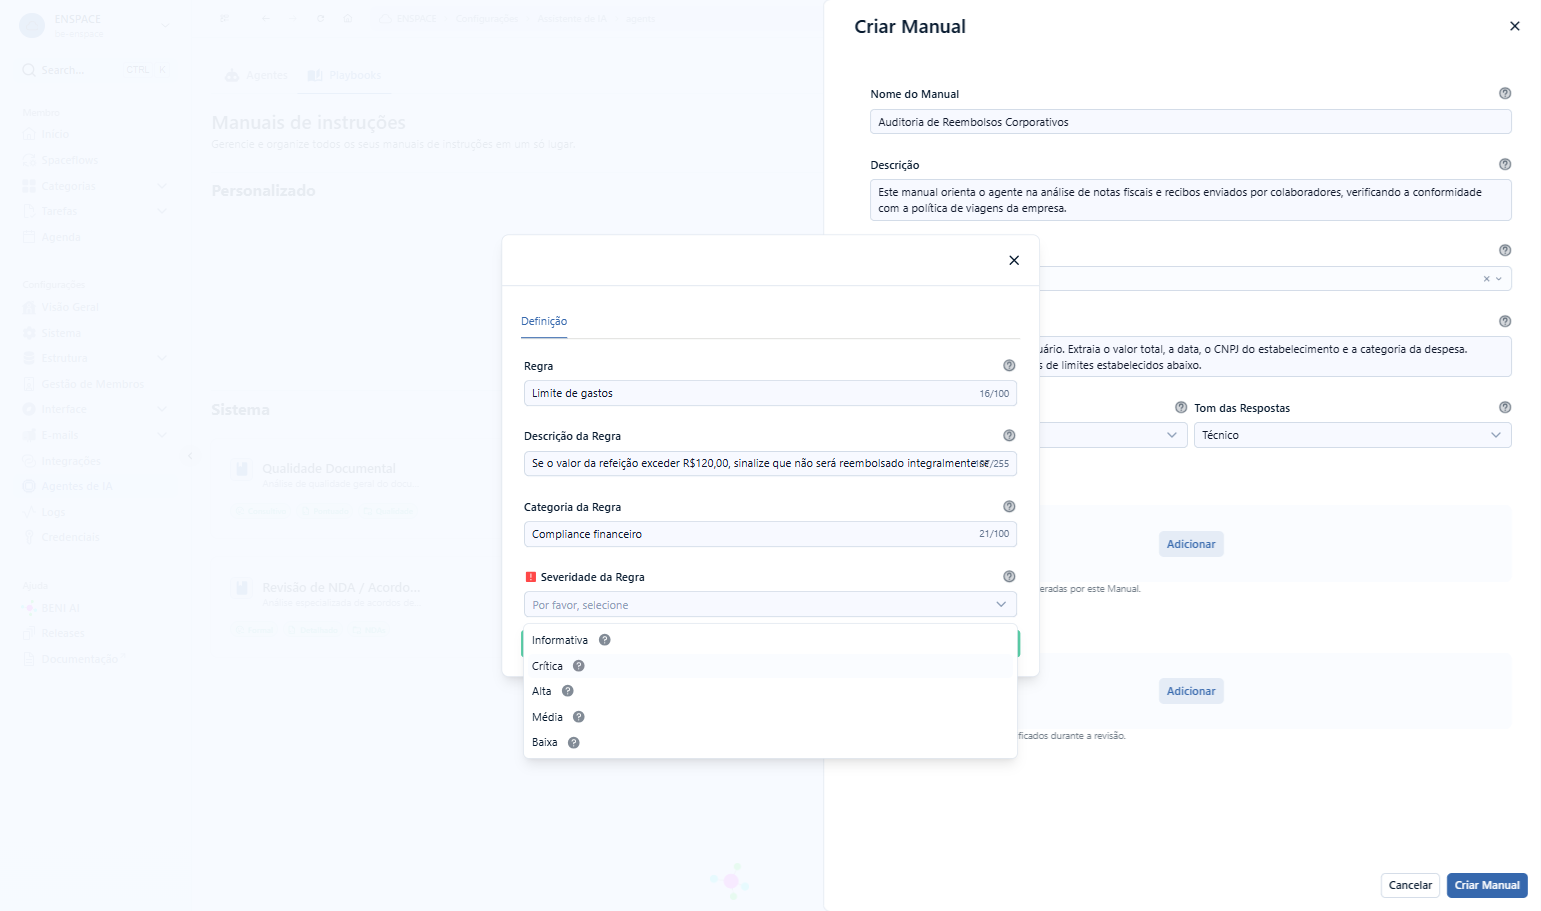Click the second Adicionar button near revisão

[x=1191, y=691]
